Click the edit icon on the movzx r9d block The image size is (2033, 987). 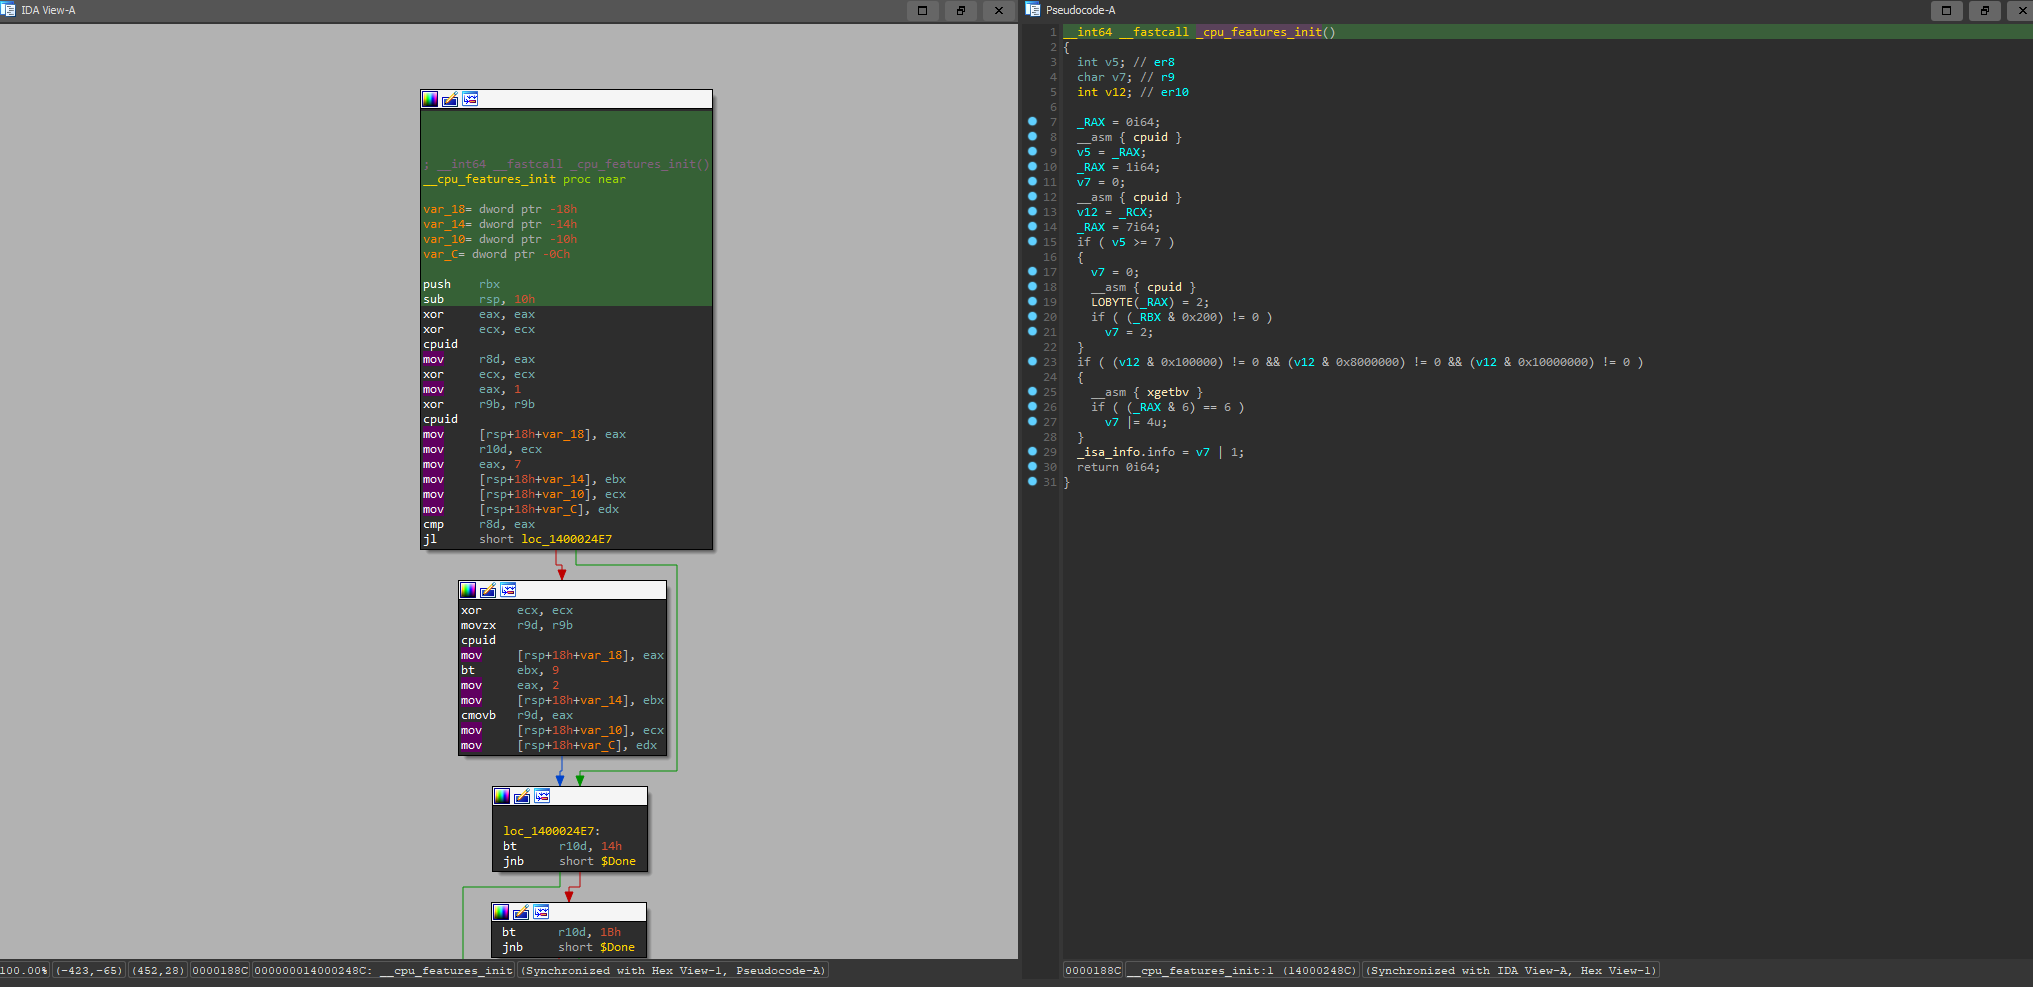[x=488, y=590]
